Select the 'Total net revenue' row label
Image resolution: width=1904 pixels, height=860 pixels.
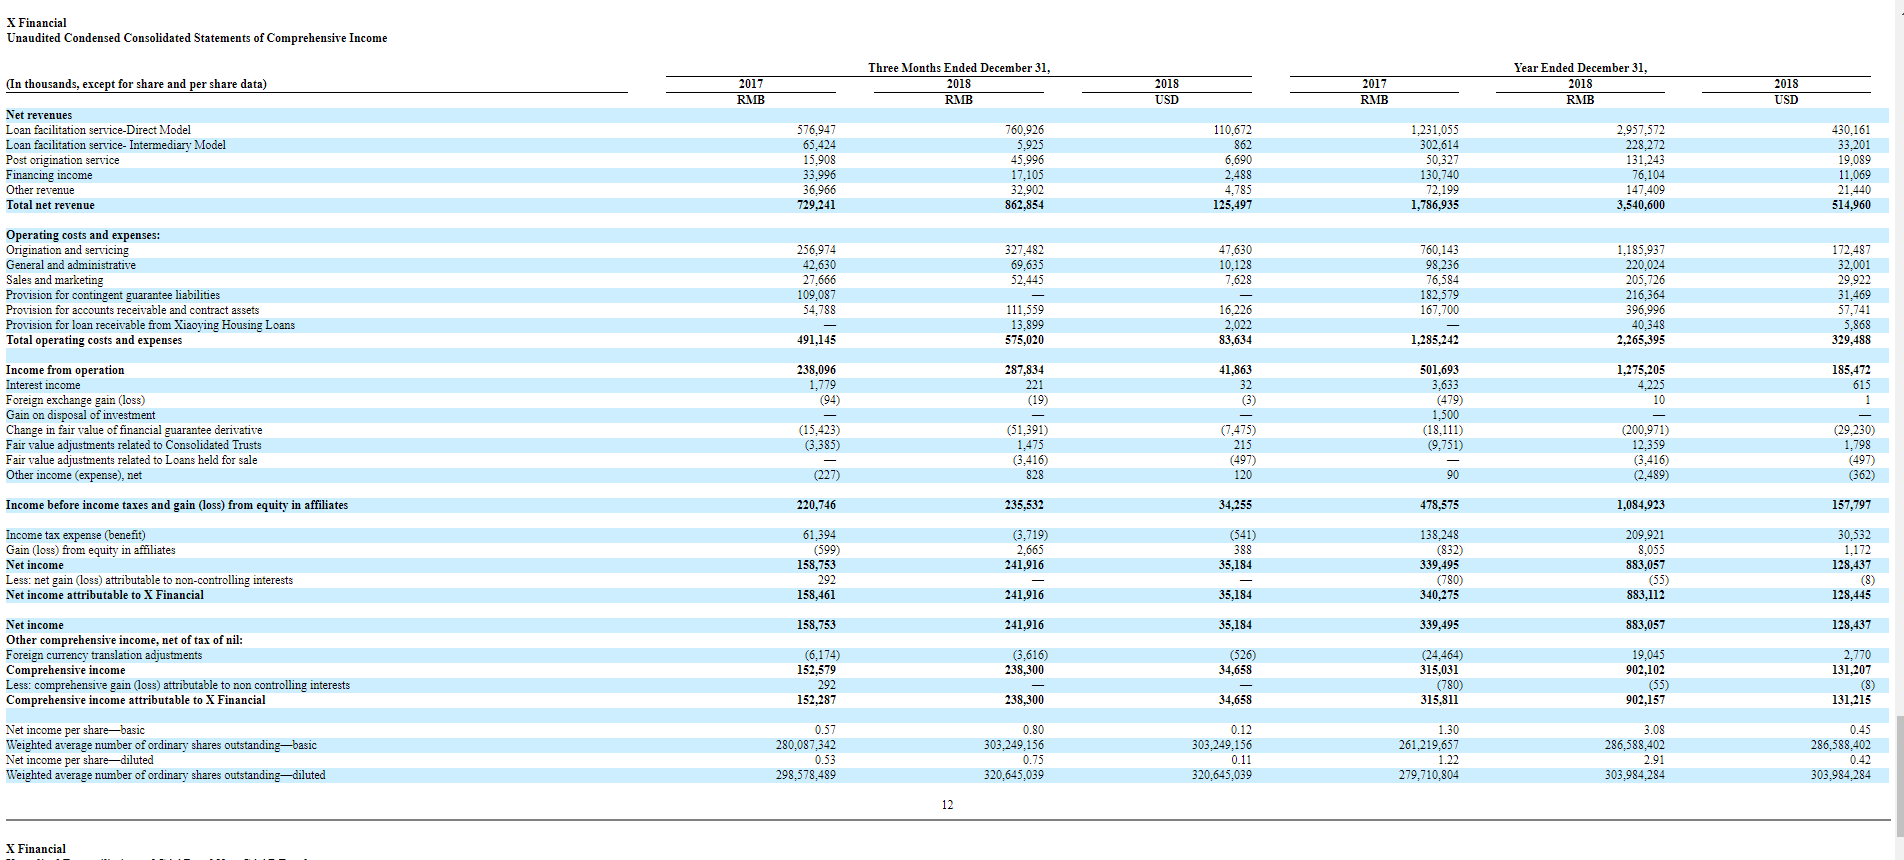click(50, 205)
